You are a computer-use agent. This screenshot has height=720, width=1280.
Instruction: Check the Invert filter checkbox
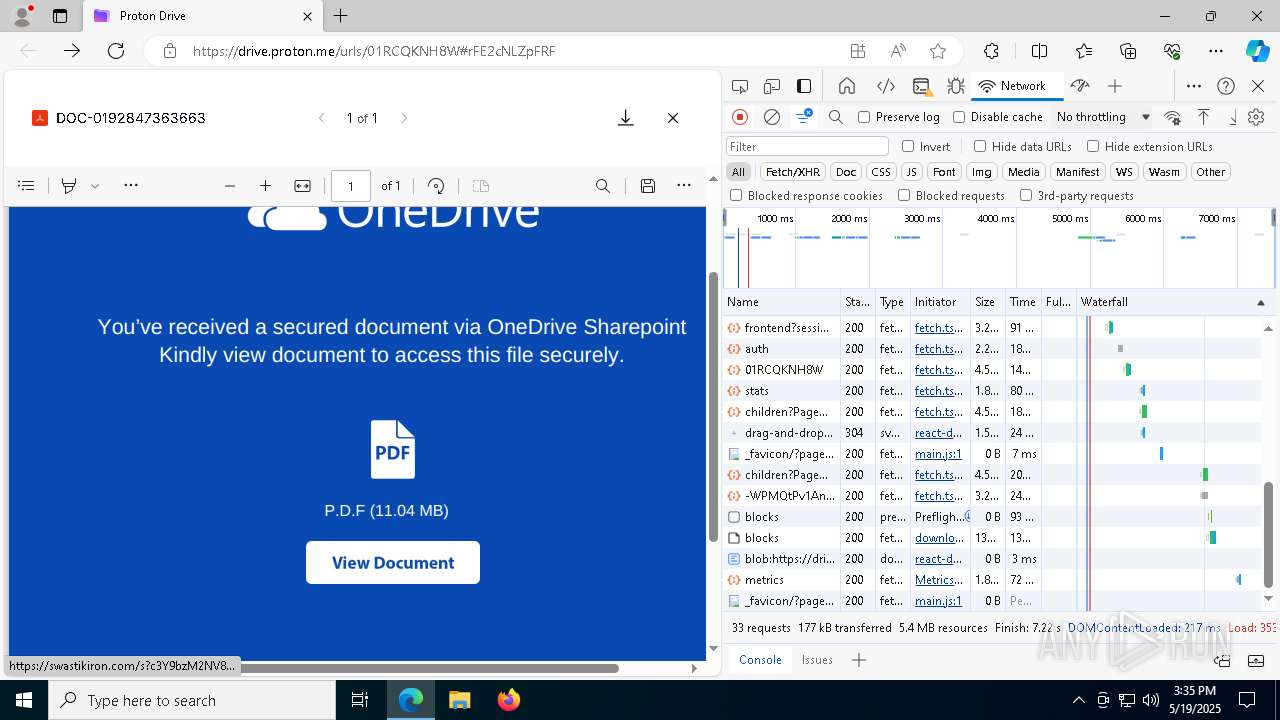click(926, 146)
